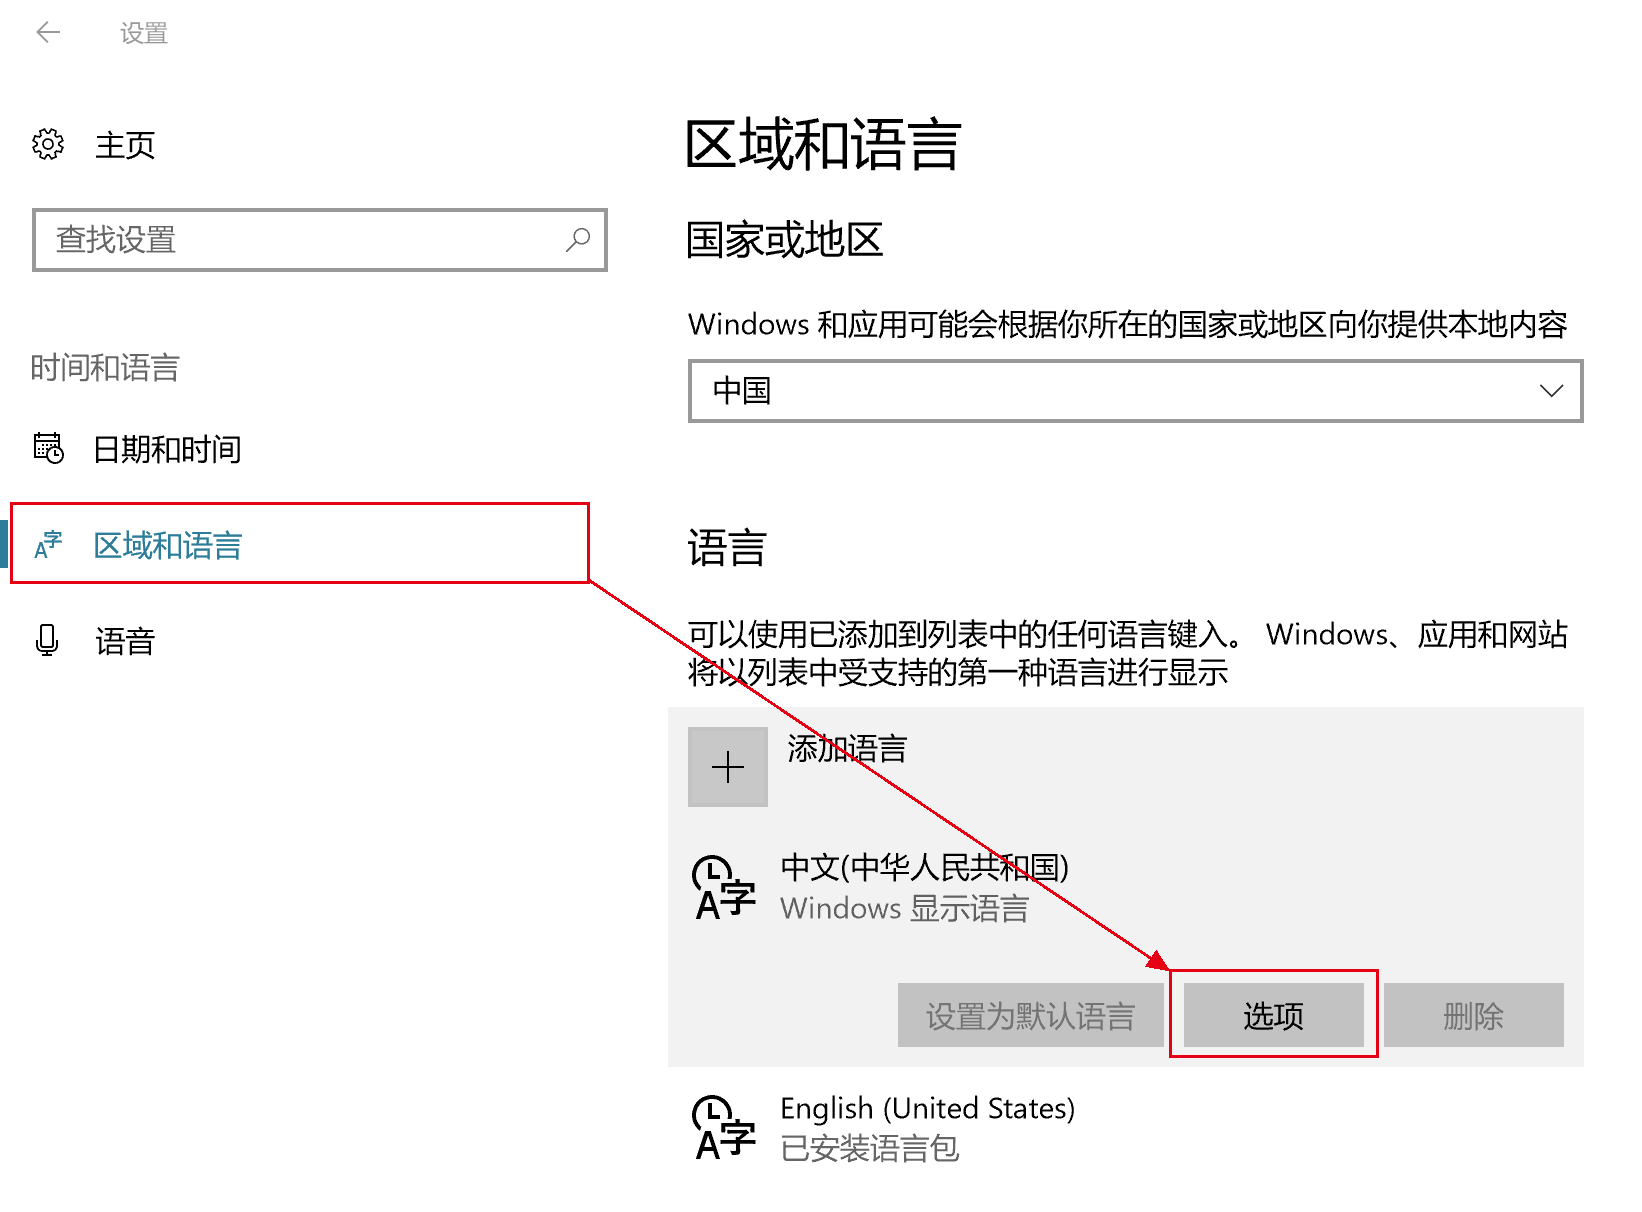Click the calendar icon beside 日期和时间

[x=46, y=449]
